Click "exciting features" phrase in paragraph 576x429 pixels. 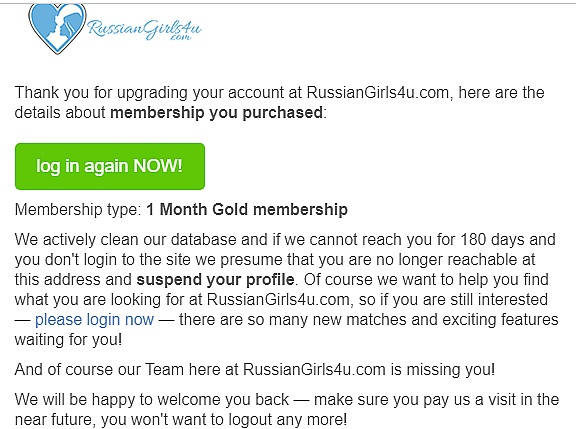coord(500,320)
